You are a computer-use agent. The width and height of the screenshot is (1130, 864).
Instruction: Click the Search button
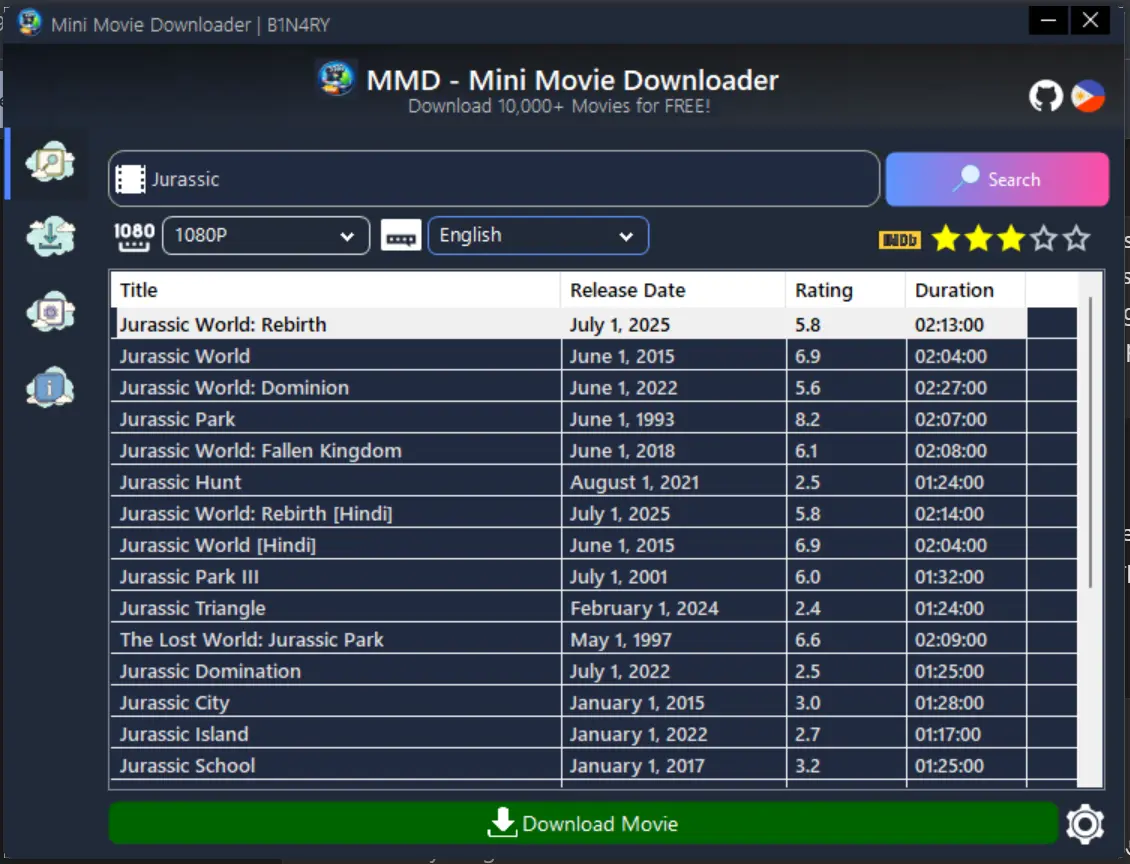tap(997, 179)
